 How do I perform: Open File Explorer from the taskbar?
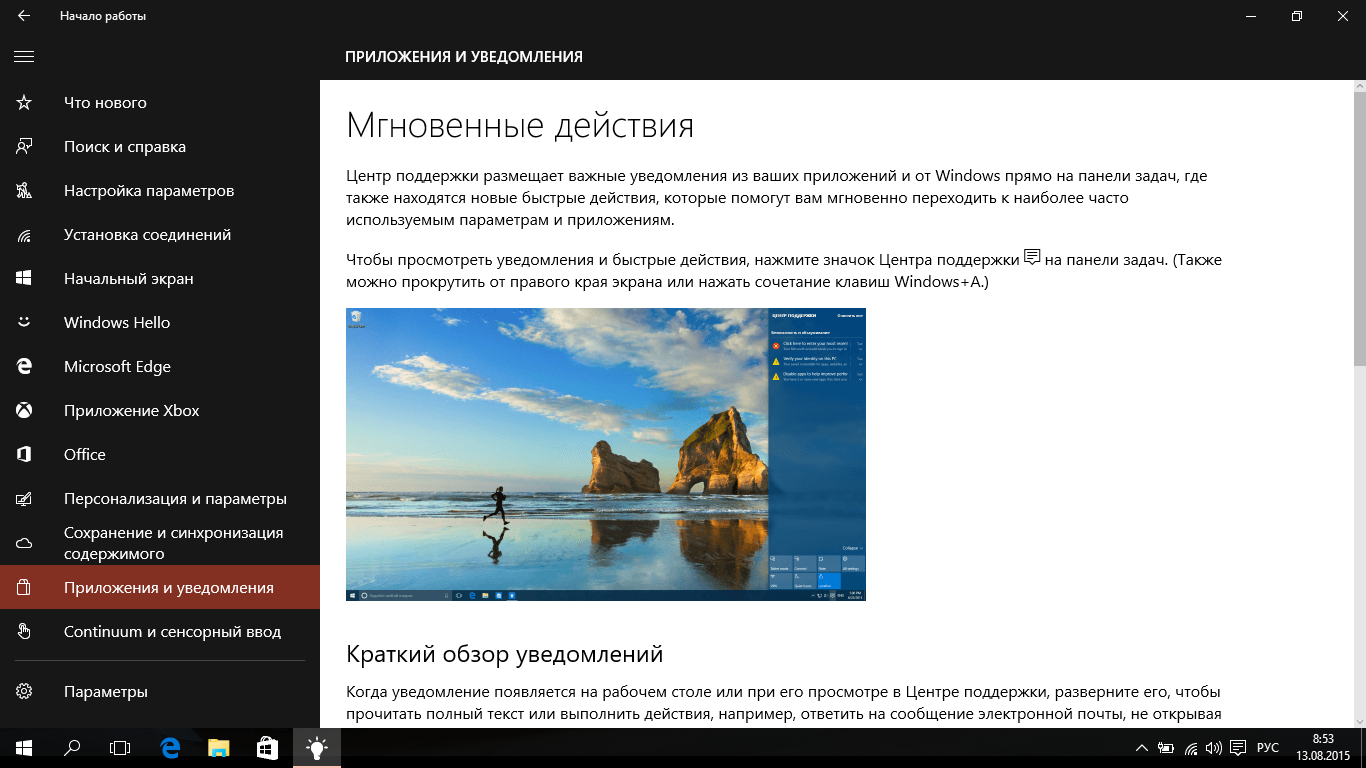pyautogui.click(x=219, y=747)
